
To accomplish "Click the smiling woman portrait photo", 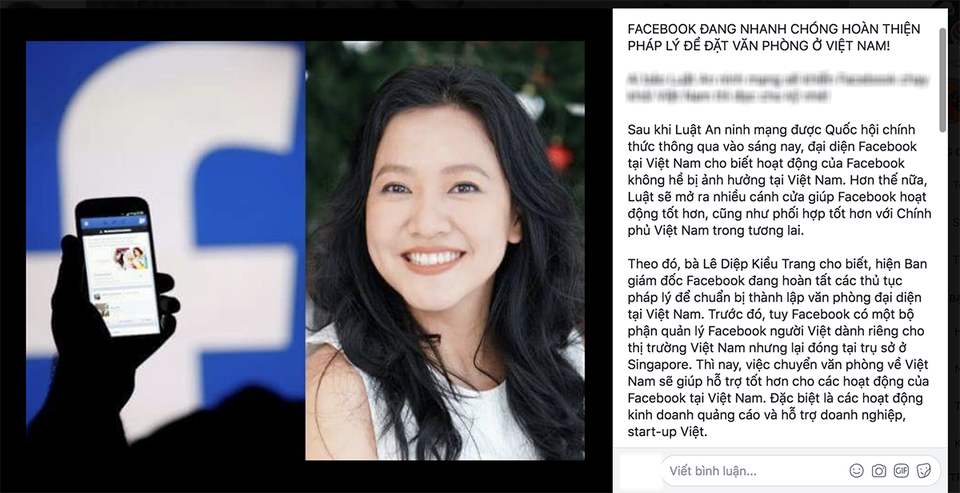I will click(x=445, y=250).
